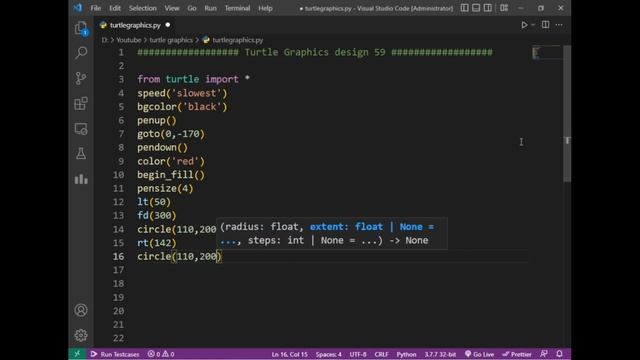Open the Testing flask view
640x360 pixels.
pos(81,154)
